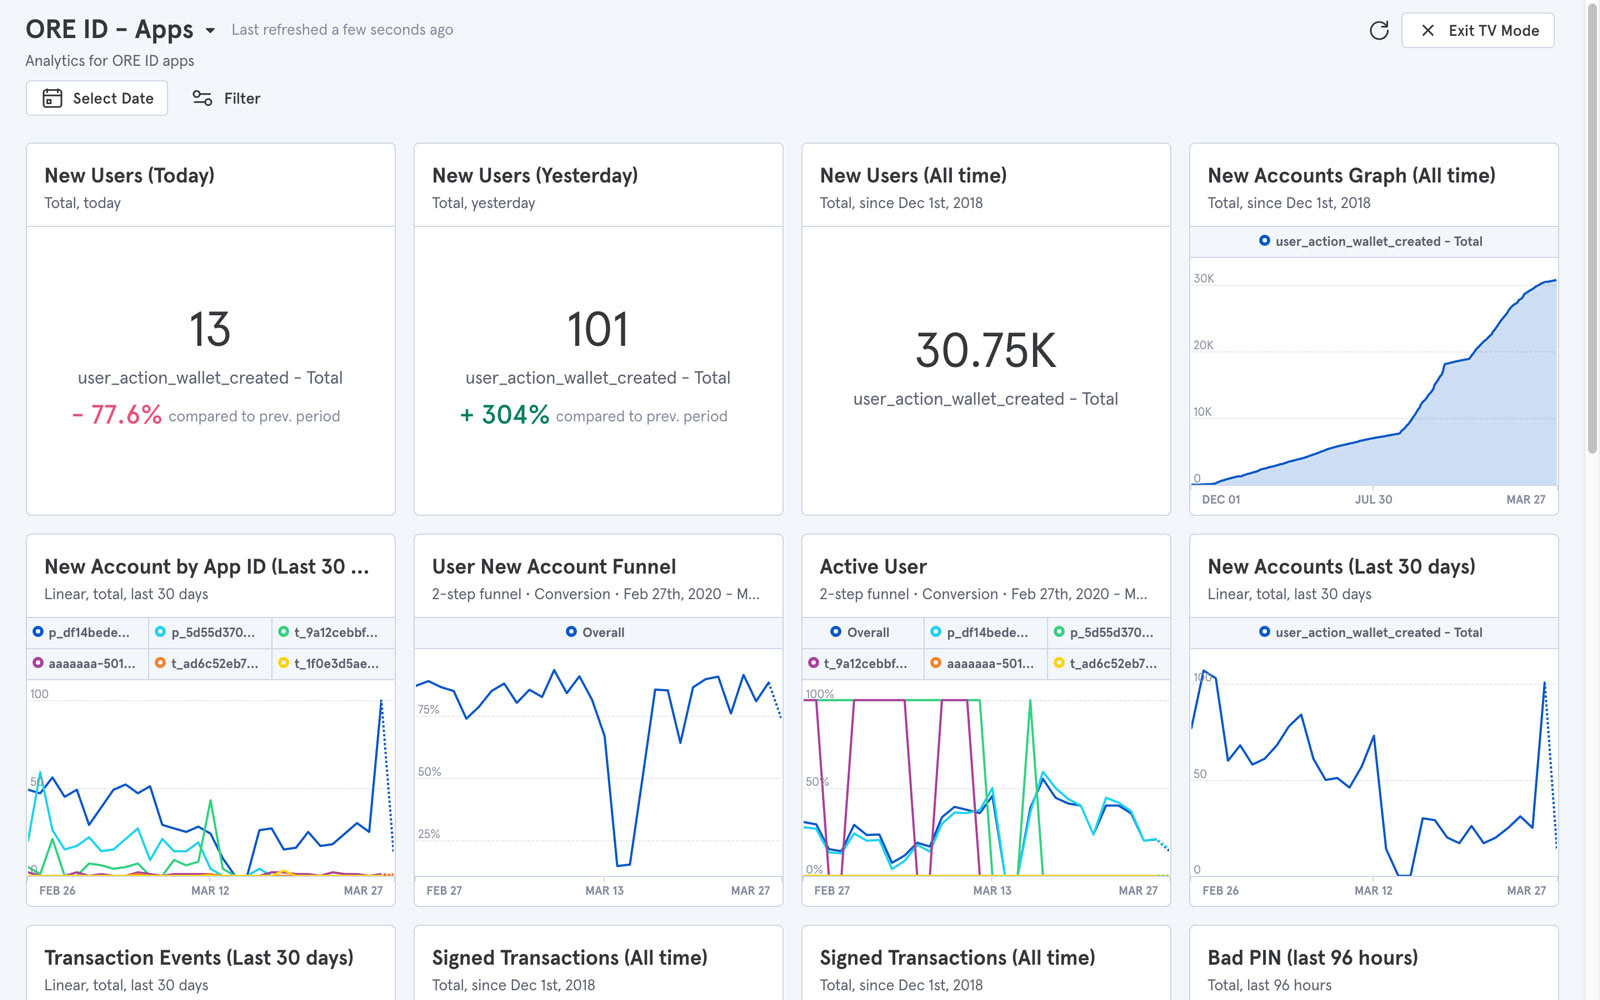1600x1000 pixels.
Task: Toggle Overall legend in User New Account Funnel
Action: tap(595, 632)
